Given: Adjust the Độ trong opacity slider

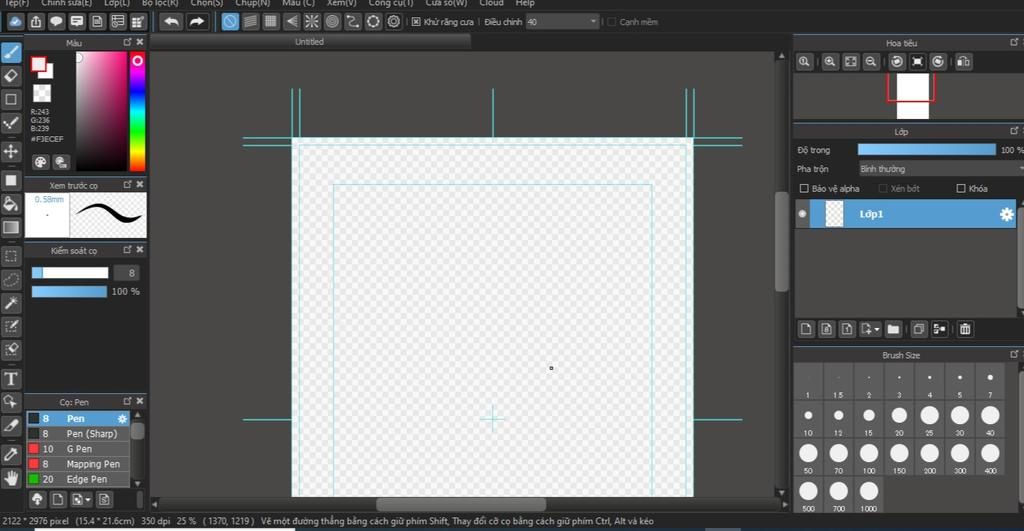Looking at the screenshot, I should 927,150.
